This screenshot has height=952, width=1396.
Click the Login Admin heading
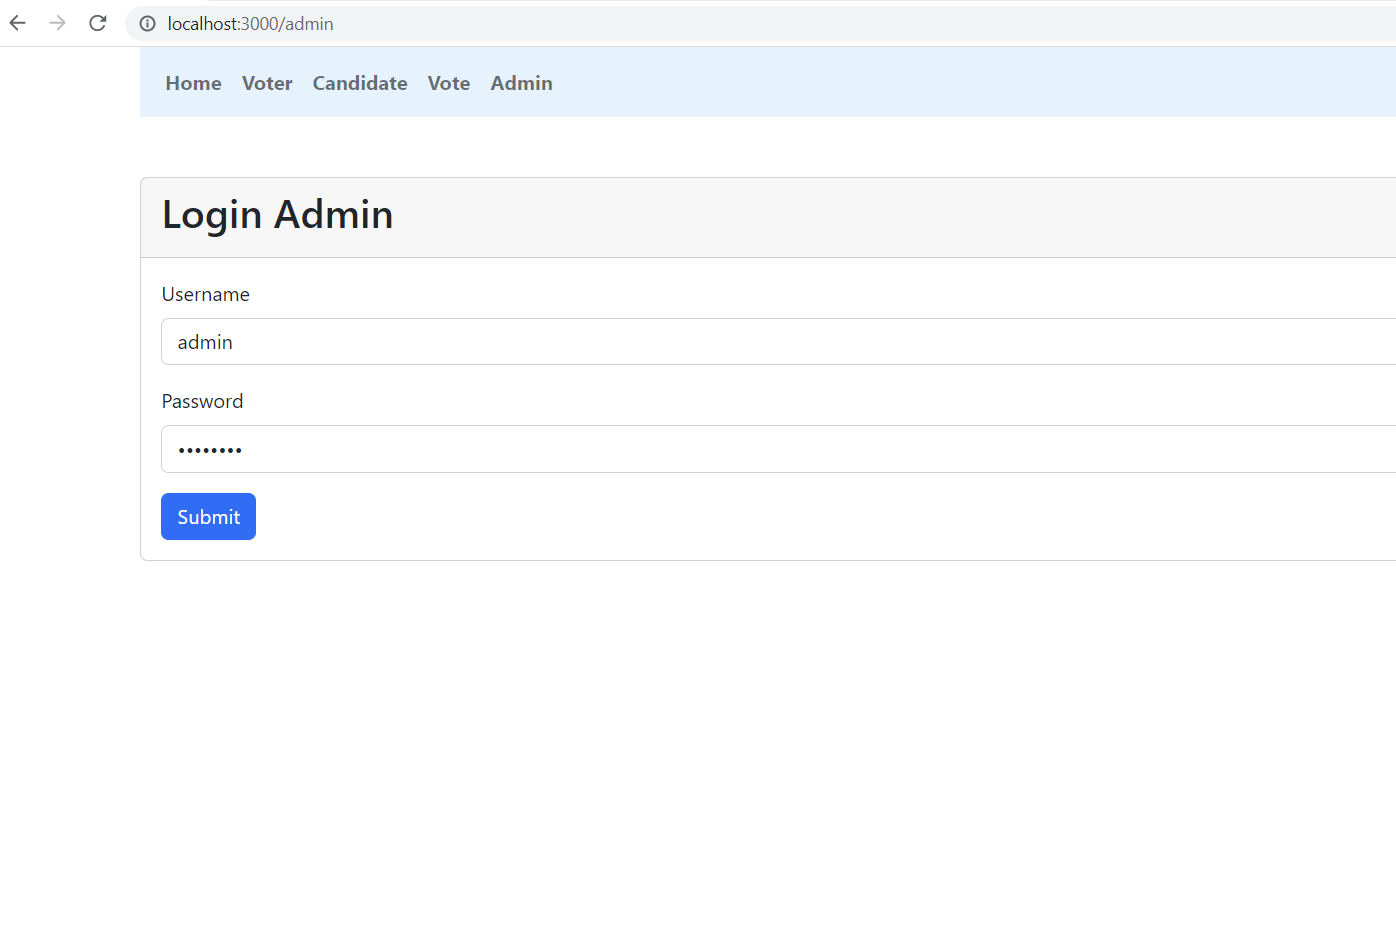point(278,215)
